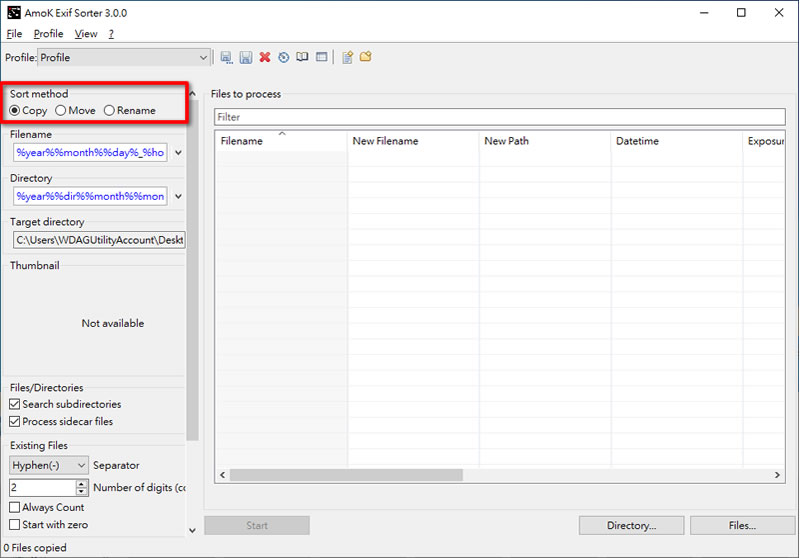Click the Save profile floppy disk icon

click(246, 57)
